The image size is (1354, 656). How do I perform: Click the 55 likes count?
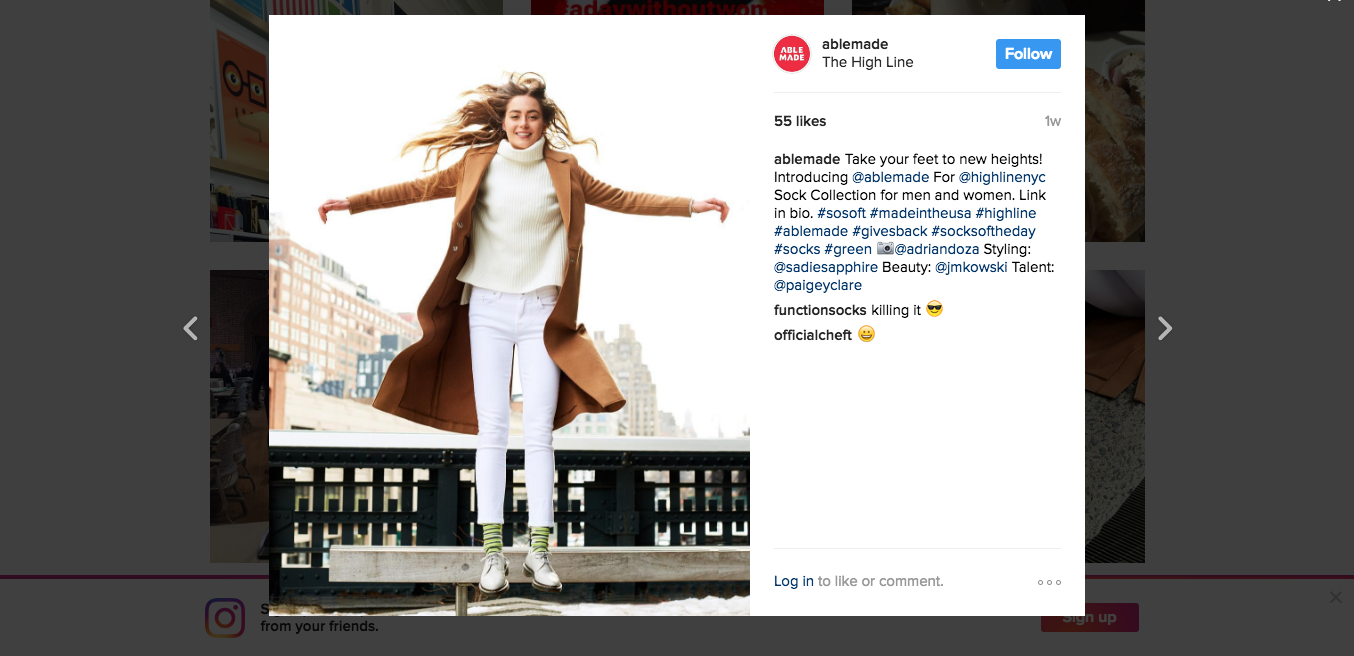tap(800, 121)
